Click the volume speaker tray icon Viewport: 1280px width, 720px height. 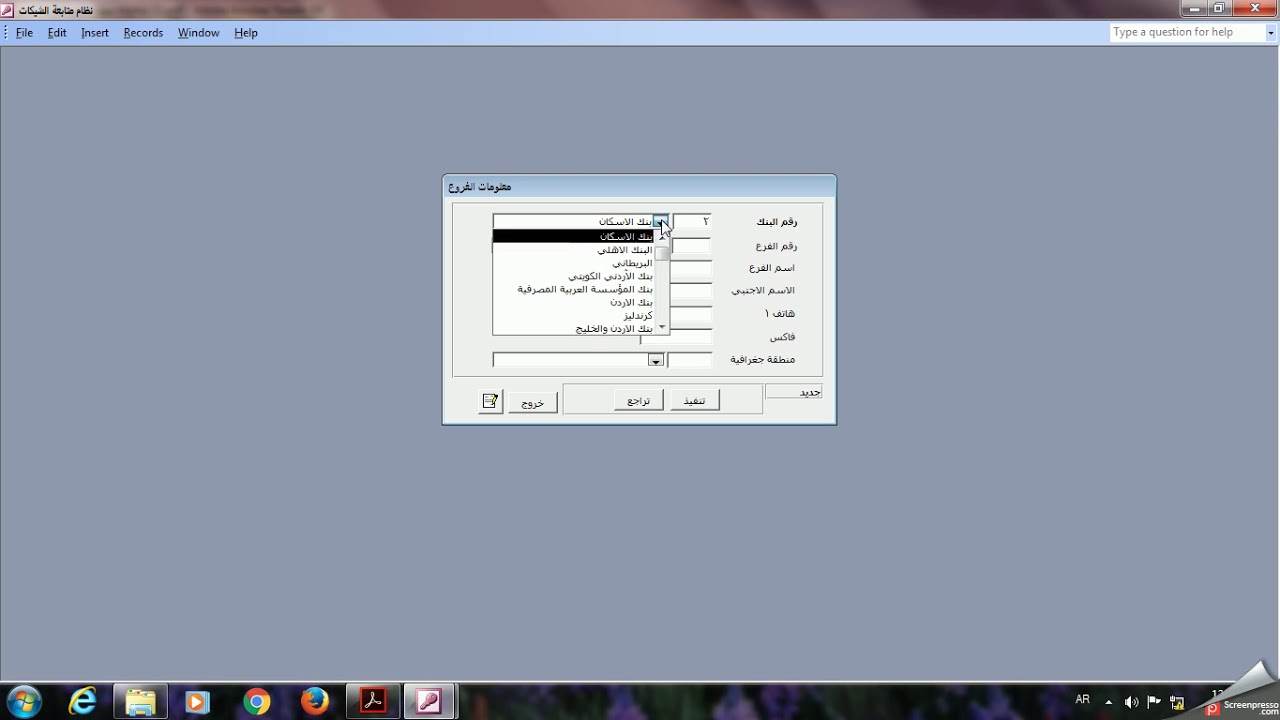(1131, 702)
